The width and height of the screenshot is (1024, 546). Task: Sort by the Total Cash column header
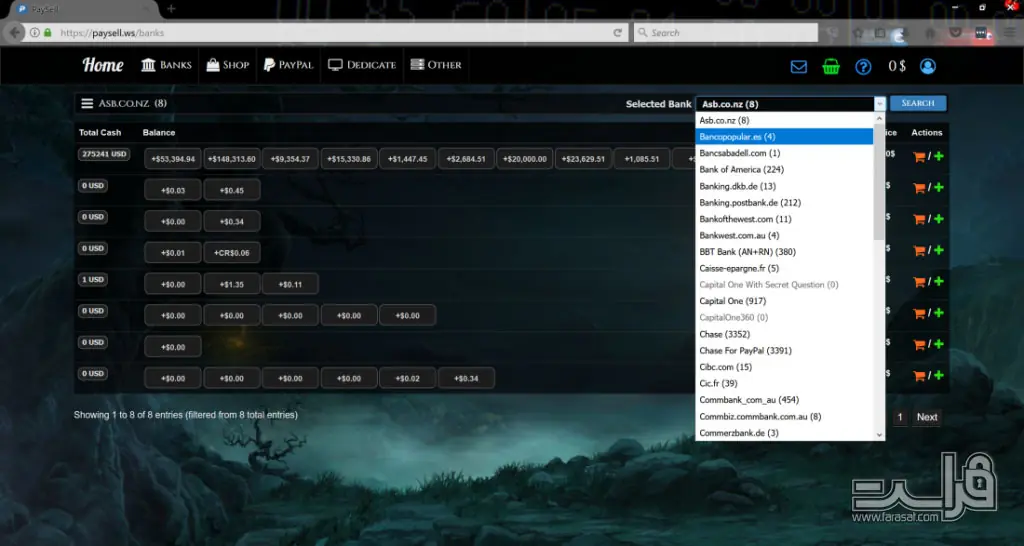point(100,133)
